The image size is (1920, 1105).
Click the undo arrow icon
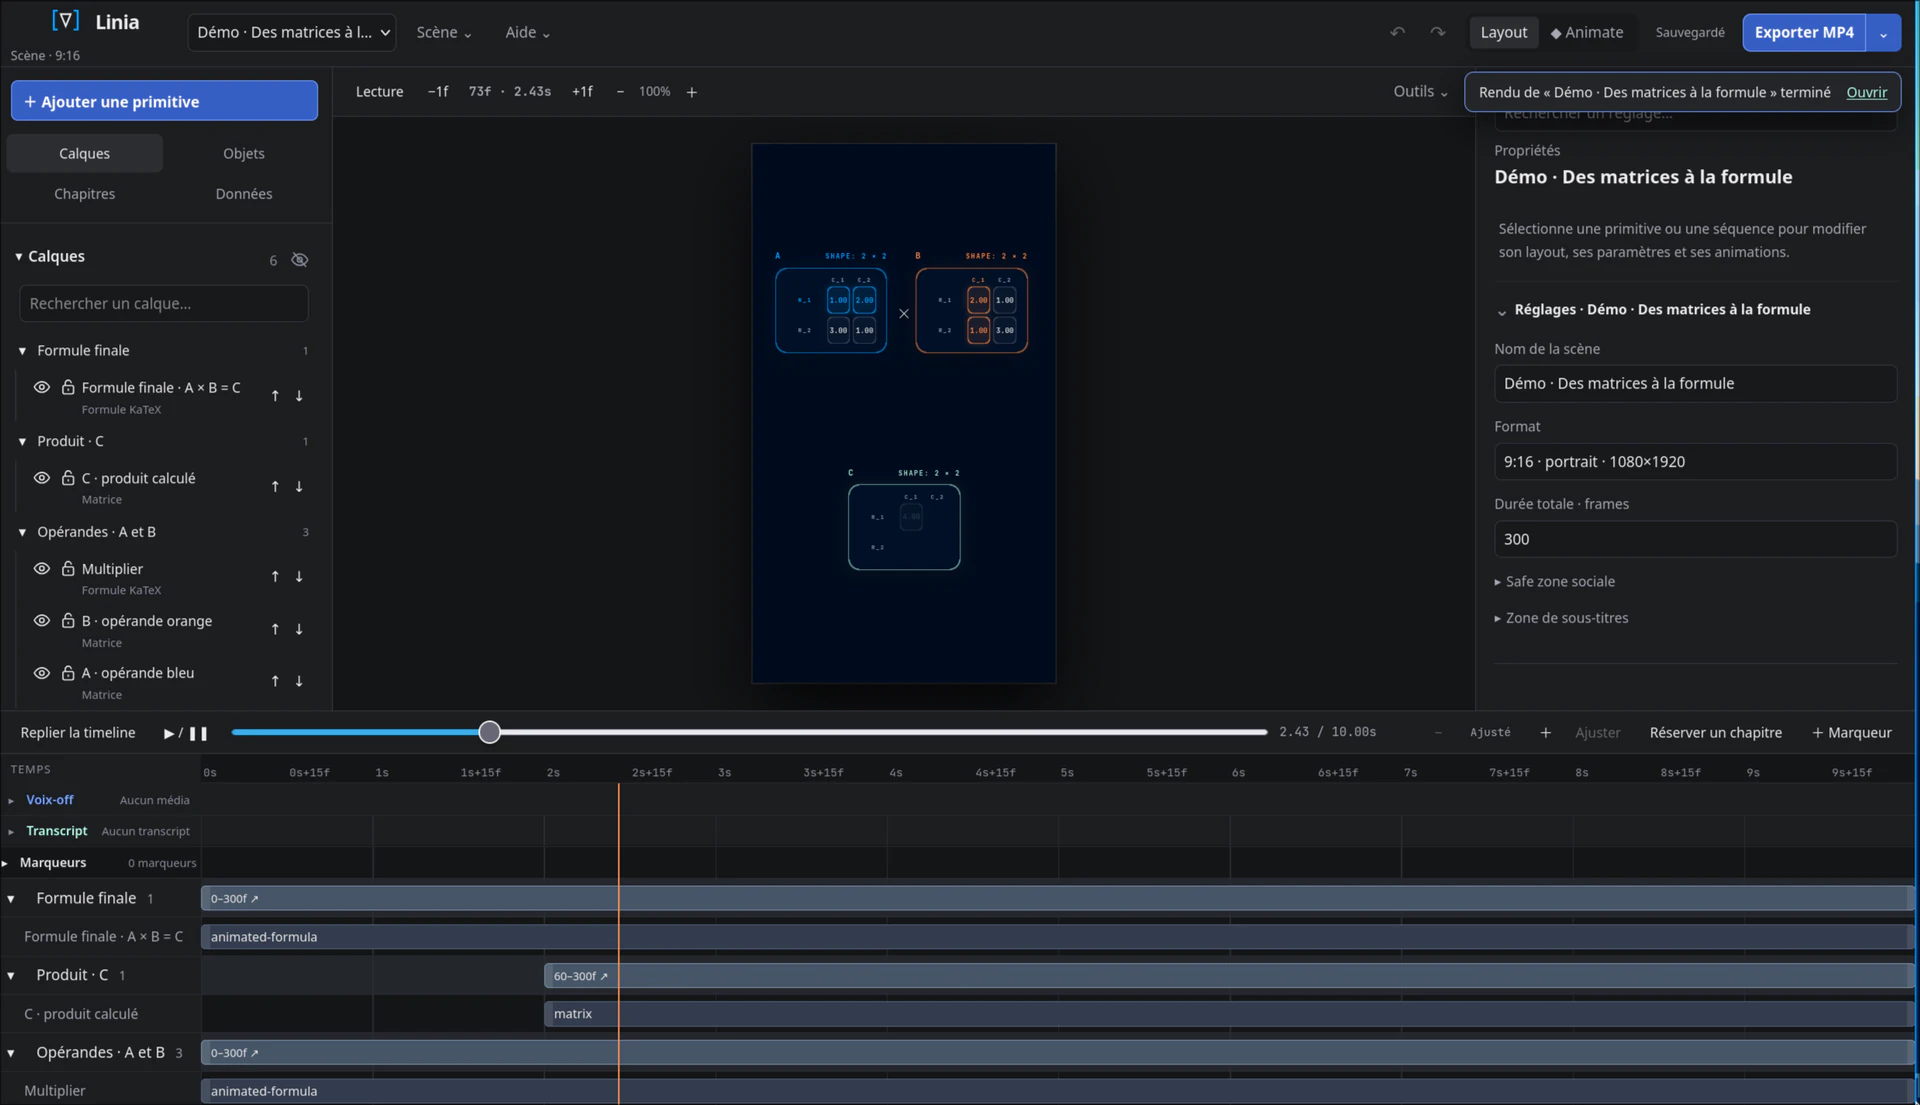point(1397,32)
